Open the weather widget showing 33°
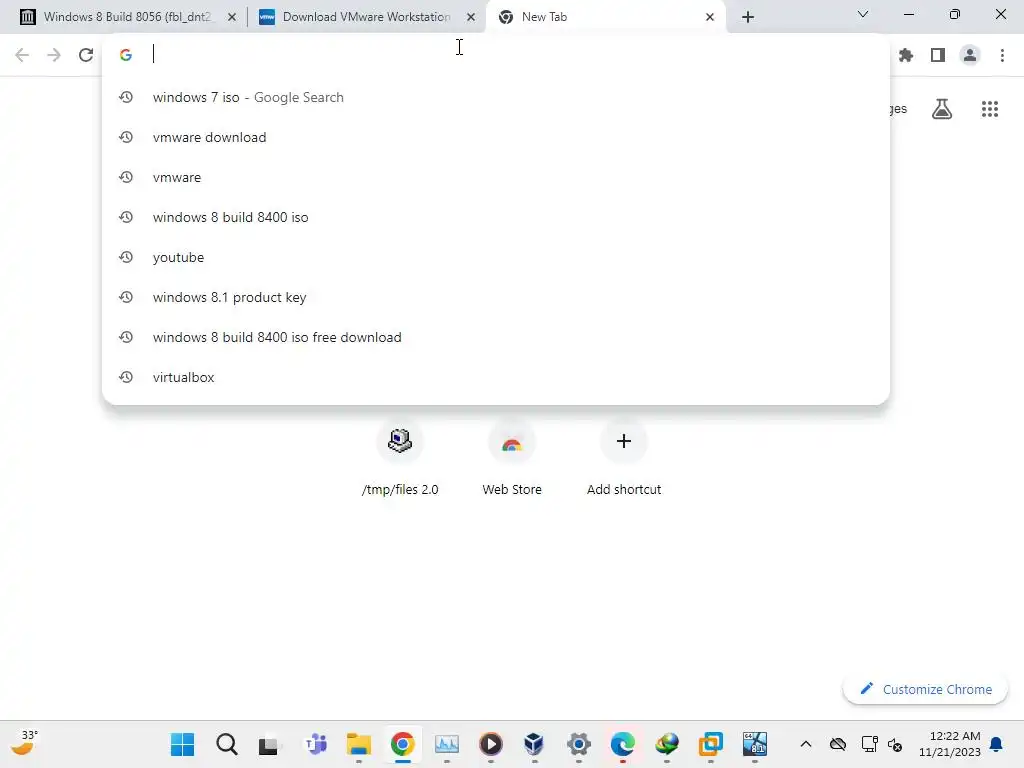This screenshot has height=768, width=1024. pos(25,743)
